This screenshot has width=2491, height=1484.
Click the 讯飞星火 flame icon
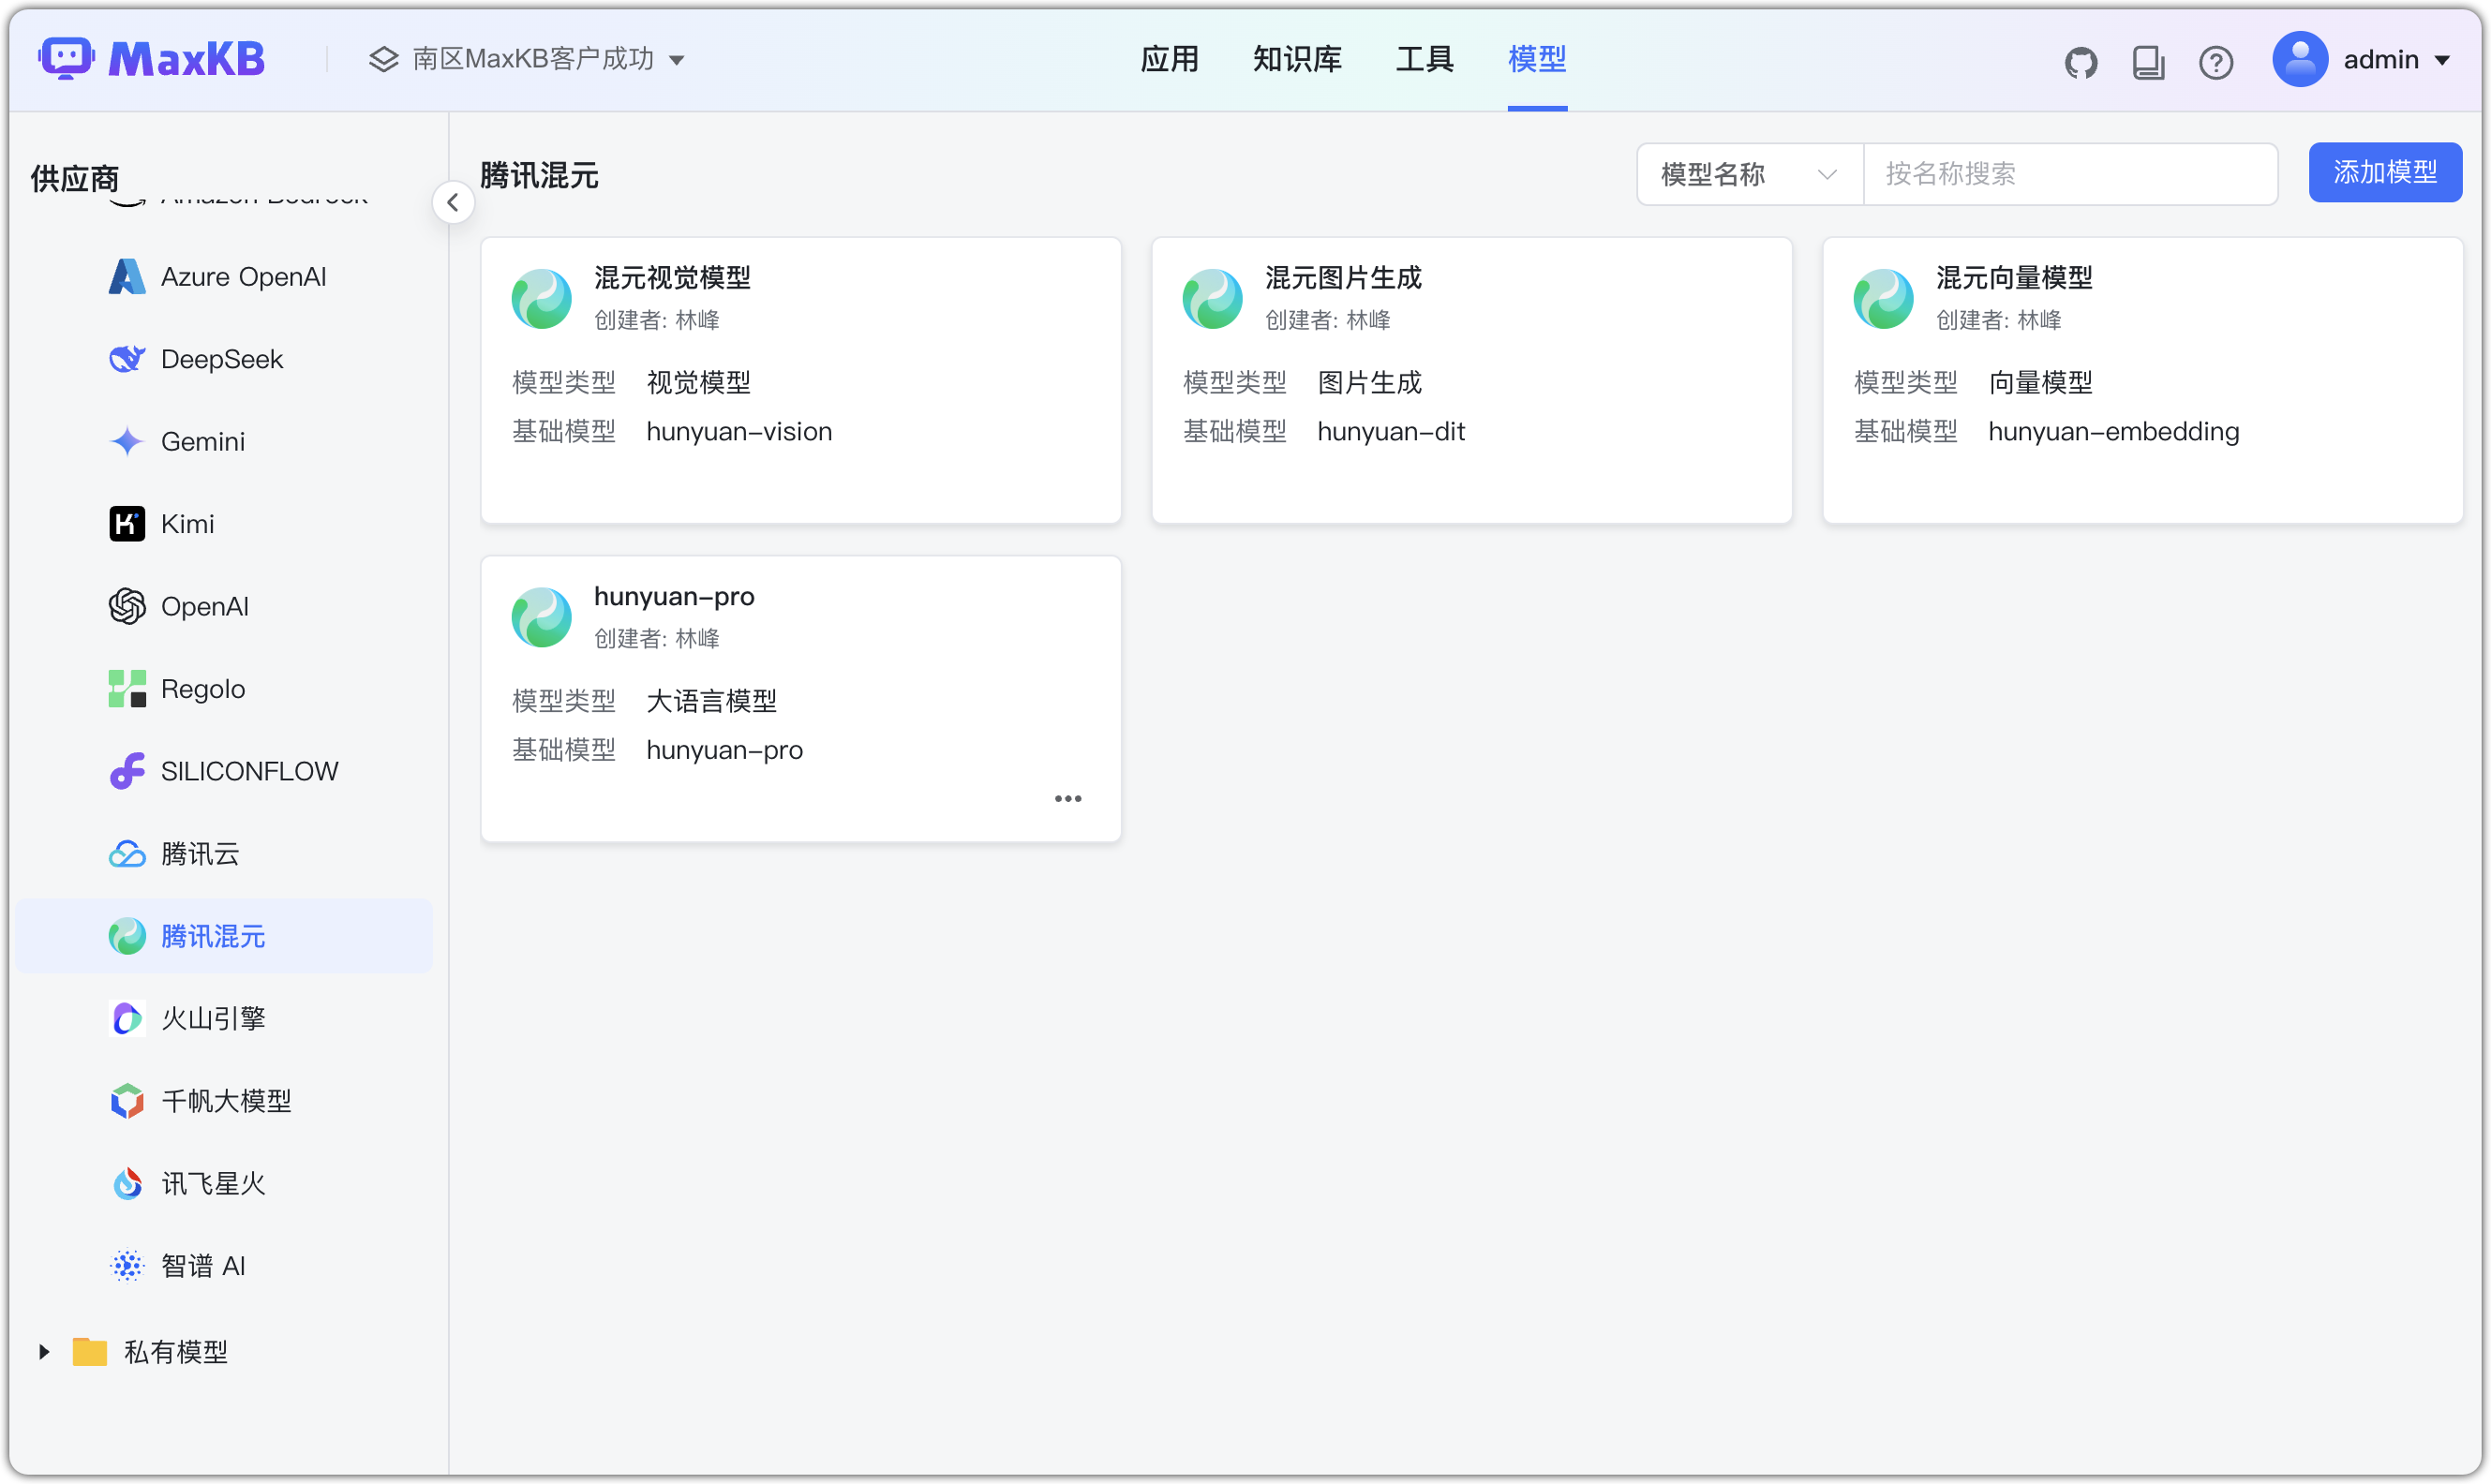click(x=127, y=1183)
